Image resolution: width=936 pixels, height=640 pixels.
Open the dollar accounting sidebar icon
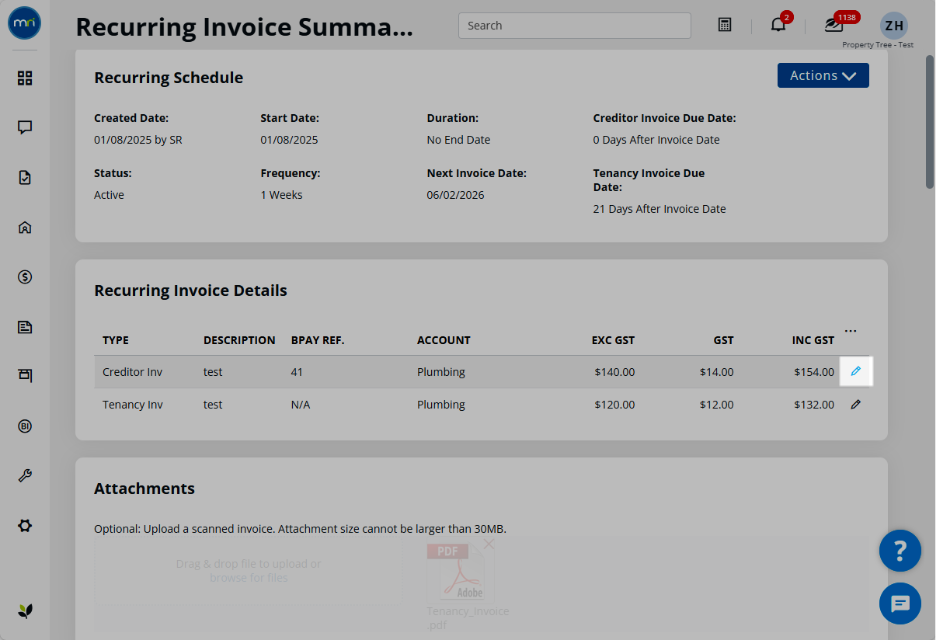click(24, 277)
